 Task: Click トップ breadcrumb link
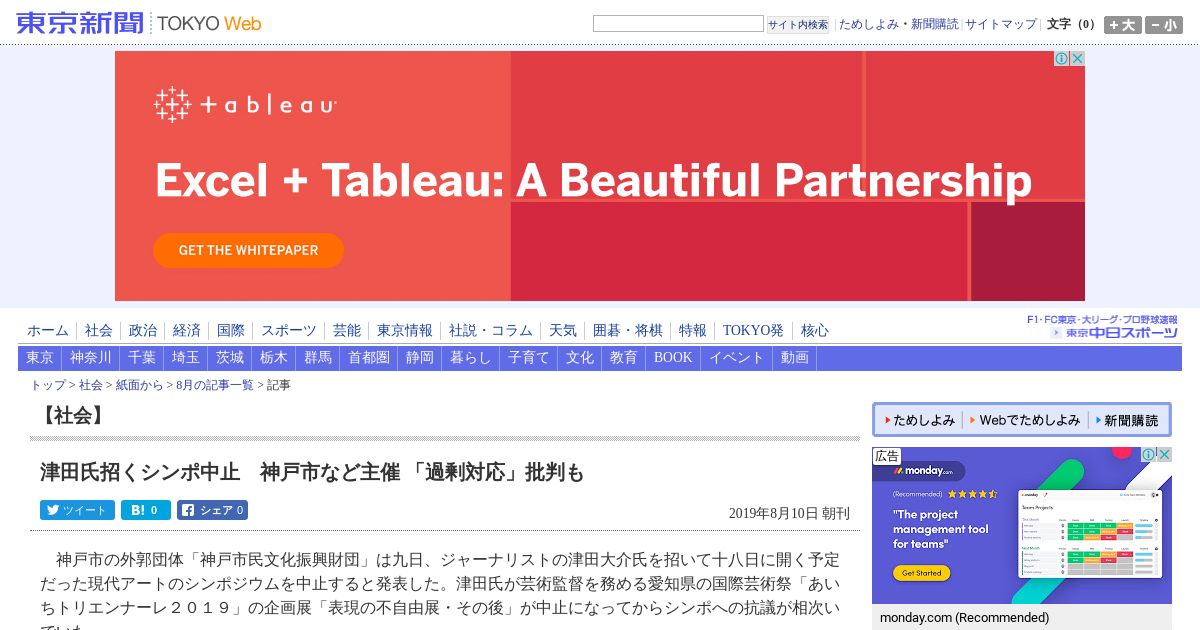48,385
